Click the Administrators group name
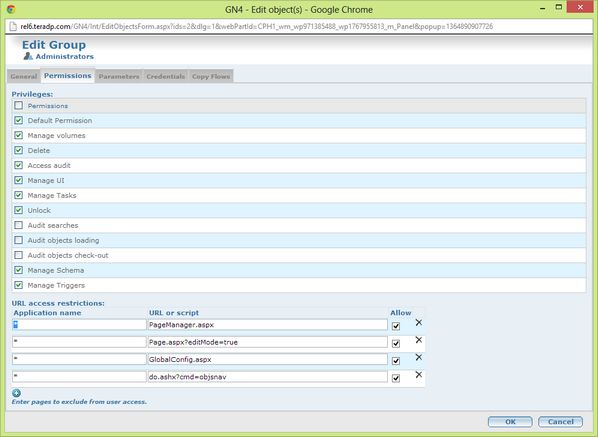Viewport: 598px width, 437px height. point(64,56)
